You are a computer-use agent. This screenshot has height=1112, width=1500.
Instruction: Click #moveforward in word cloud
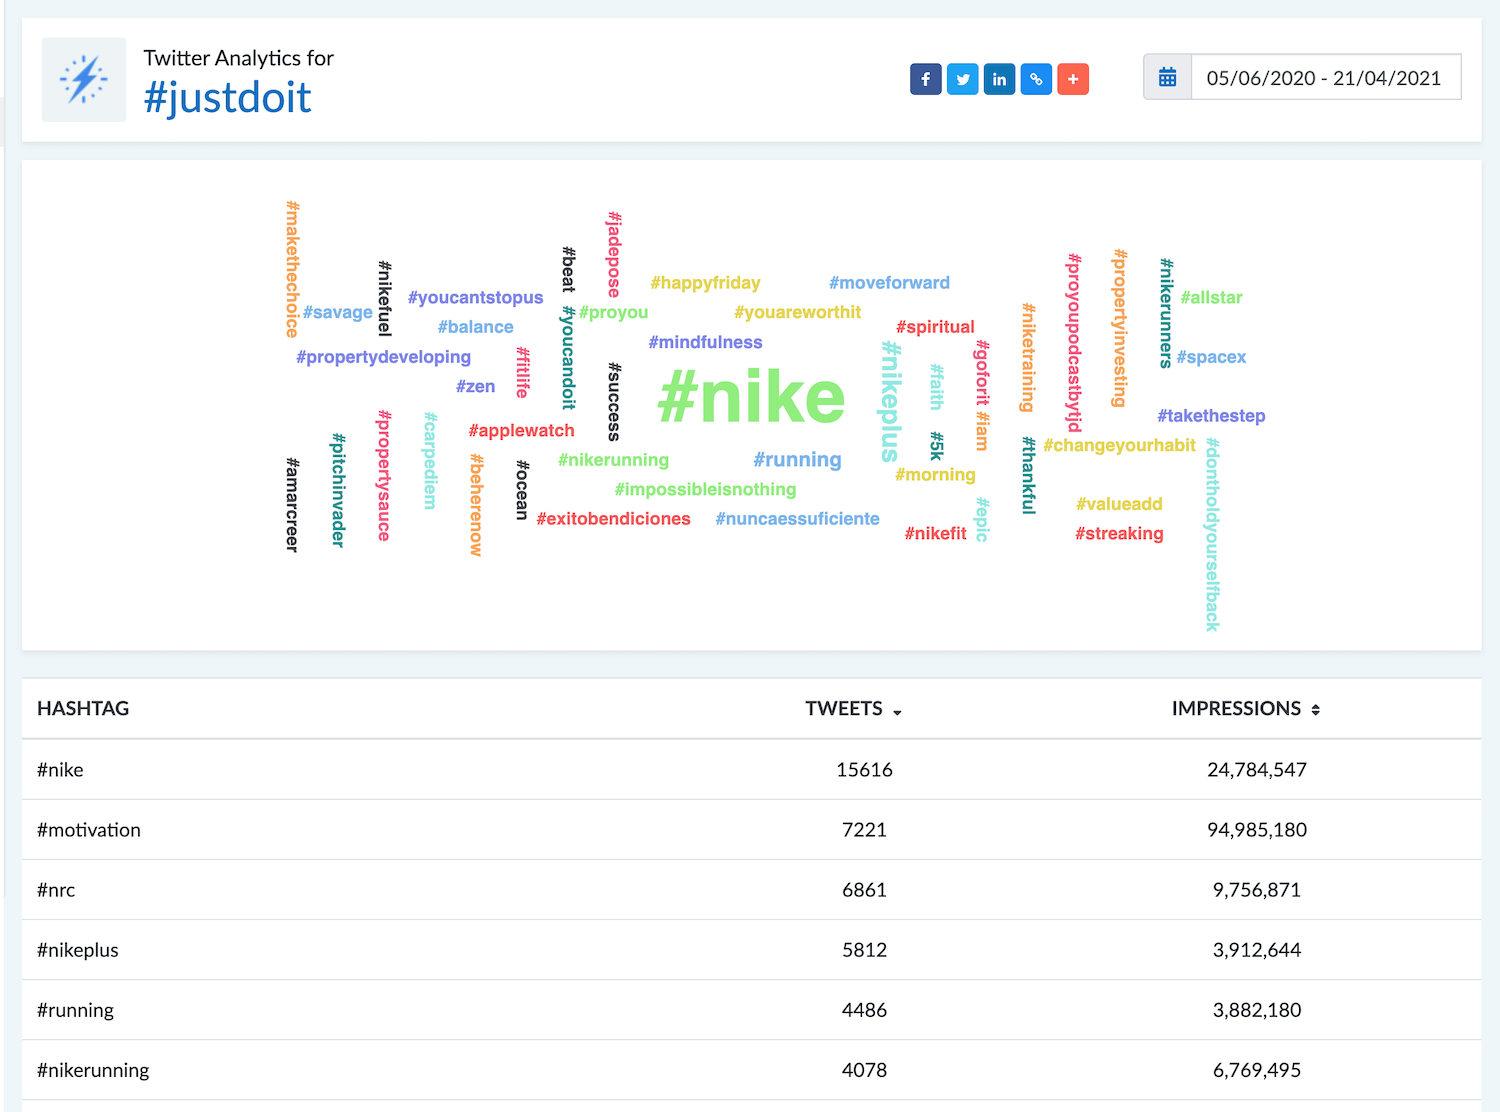[x=889, y=283]
